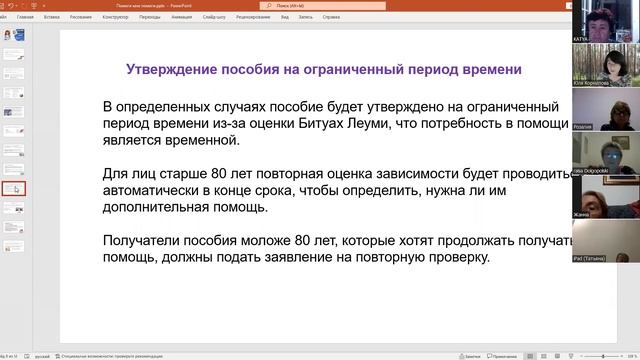Click Start From Beginning presentation icon in title bar
Image resolution: width=640 pixels, height=360 pixels.
tap(34, 6)
